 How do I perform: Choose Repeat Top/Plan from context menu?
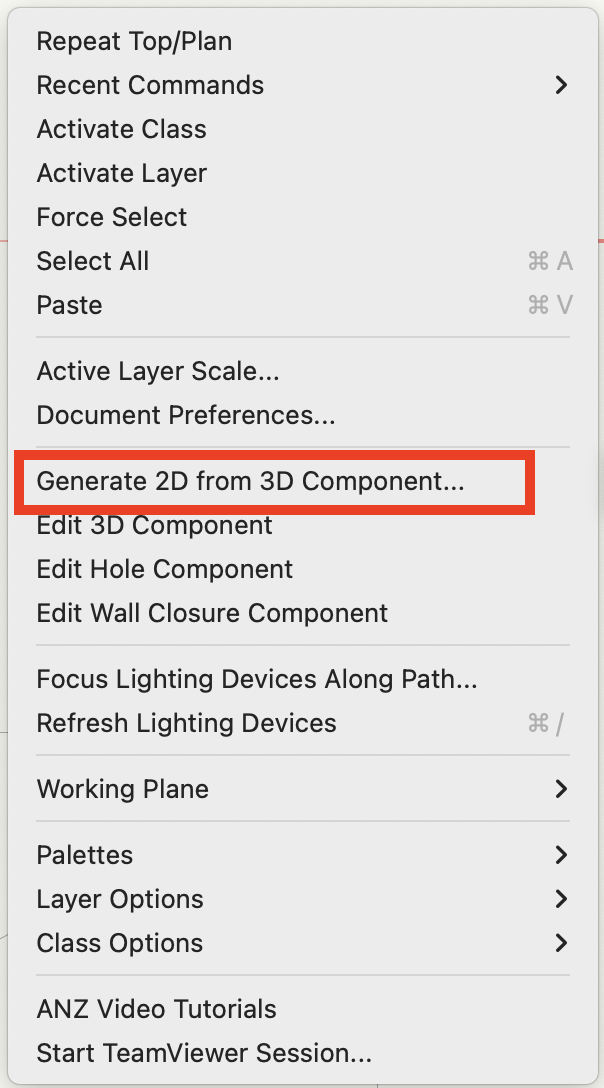tap(134, 41)
